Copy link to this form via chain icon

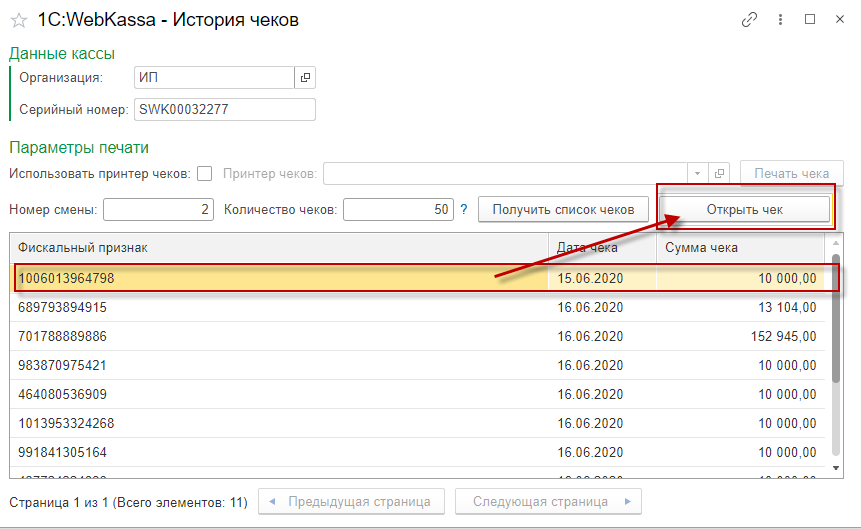click(750, 20)
